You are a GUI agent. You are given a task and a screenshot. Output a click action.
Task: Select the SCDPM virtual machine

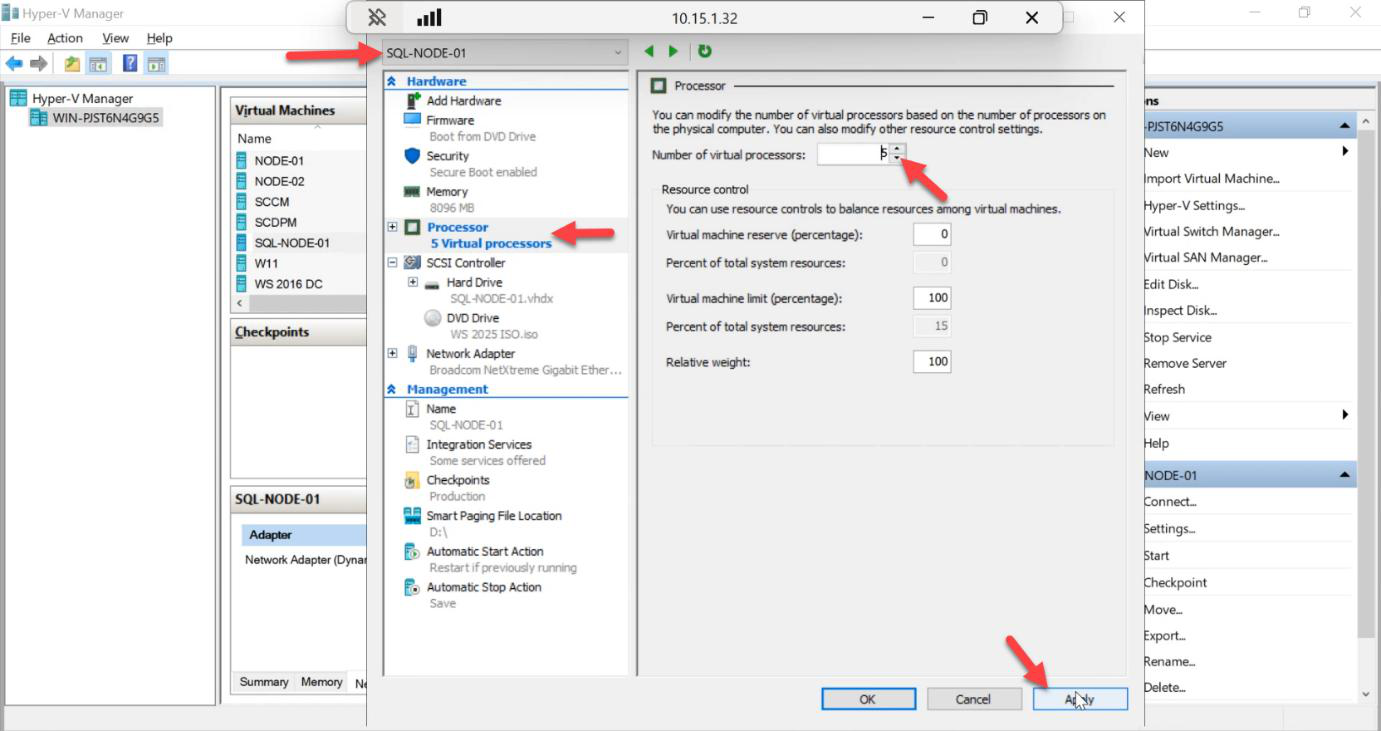(275, 222)
